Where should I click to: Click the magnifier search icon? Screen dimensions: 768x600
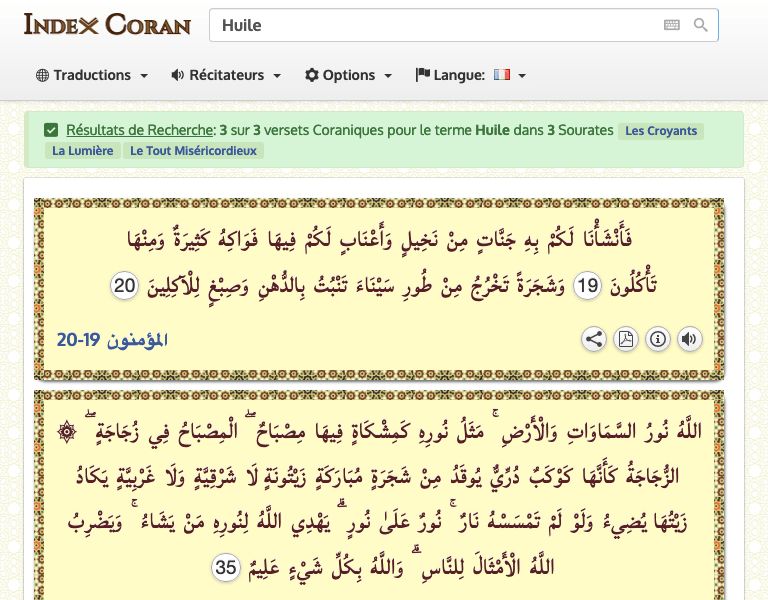pos(700,25)
